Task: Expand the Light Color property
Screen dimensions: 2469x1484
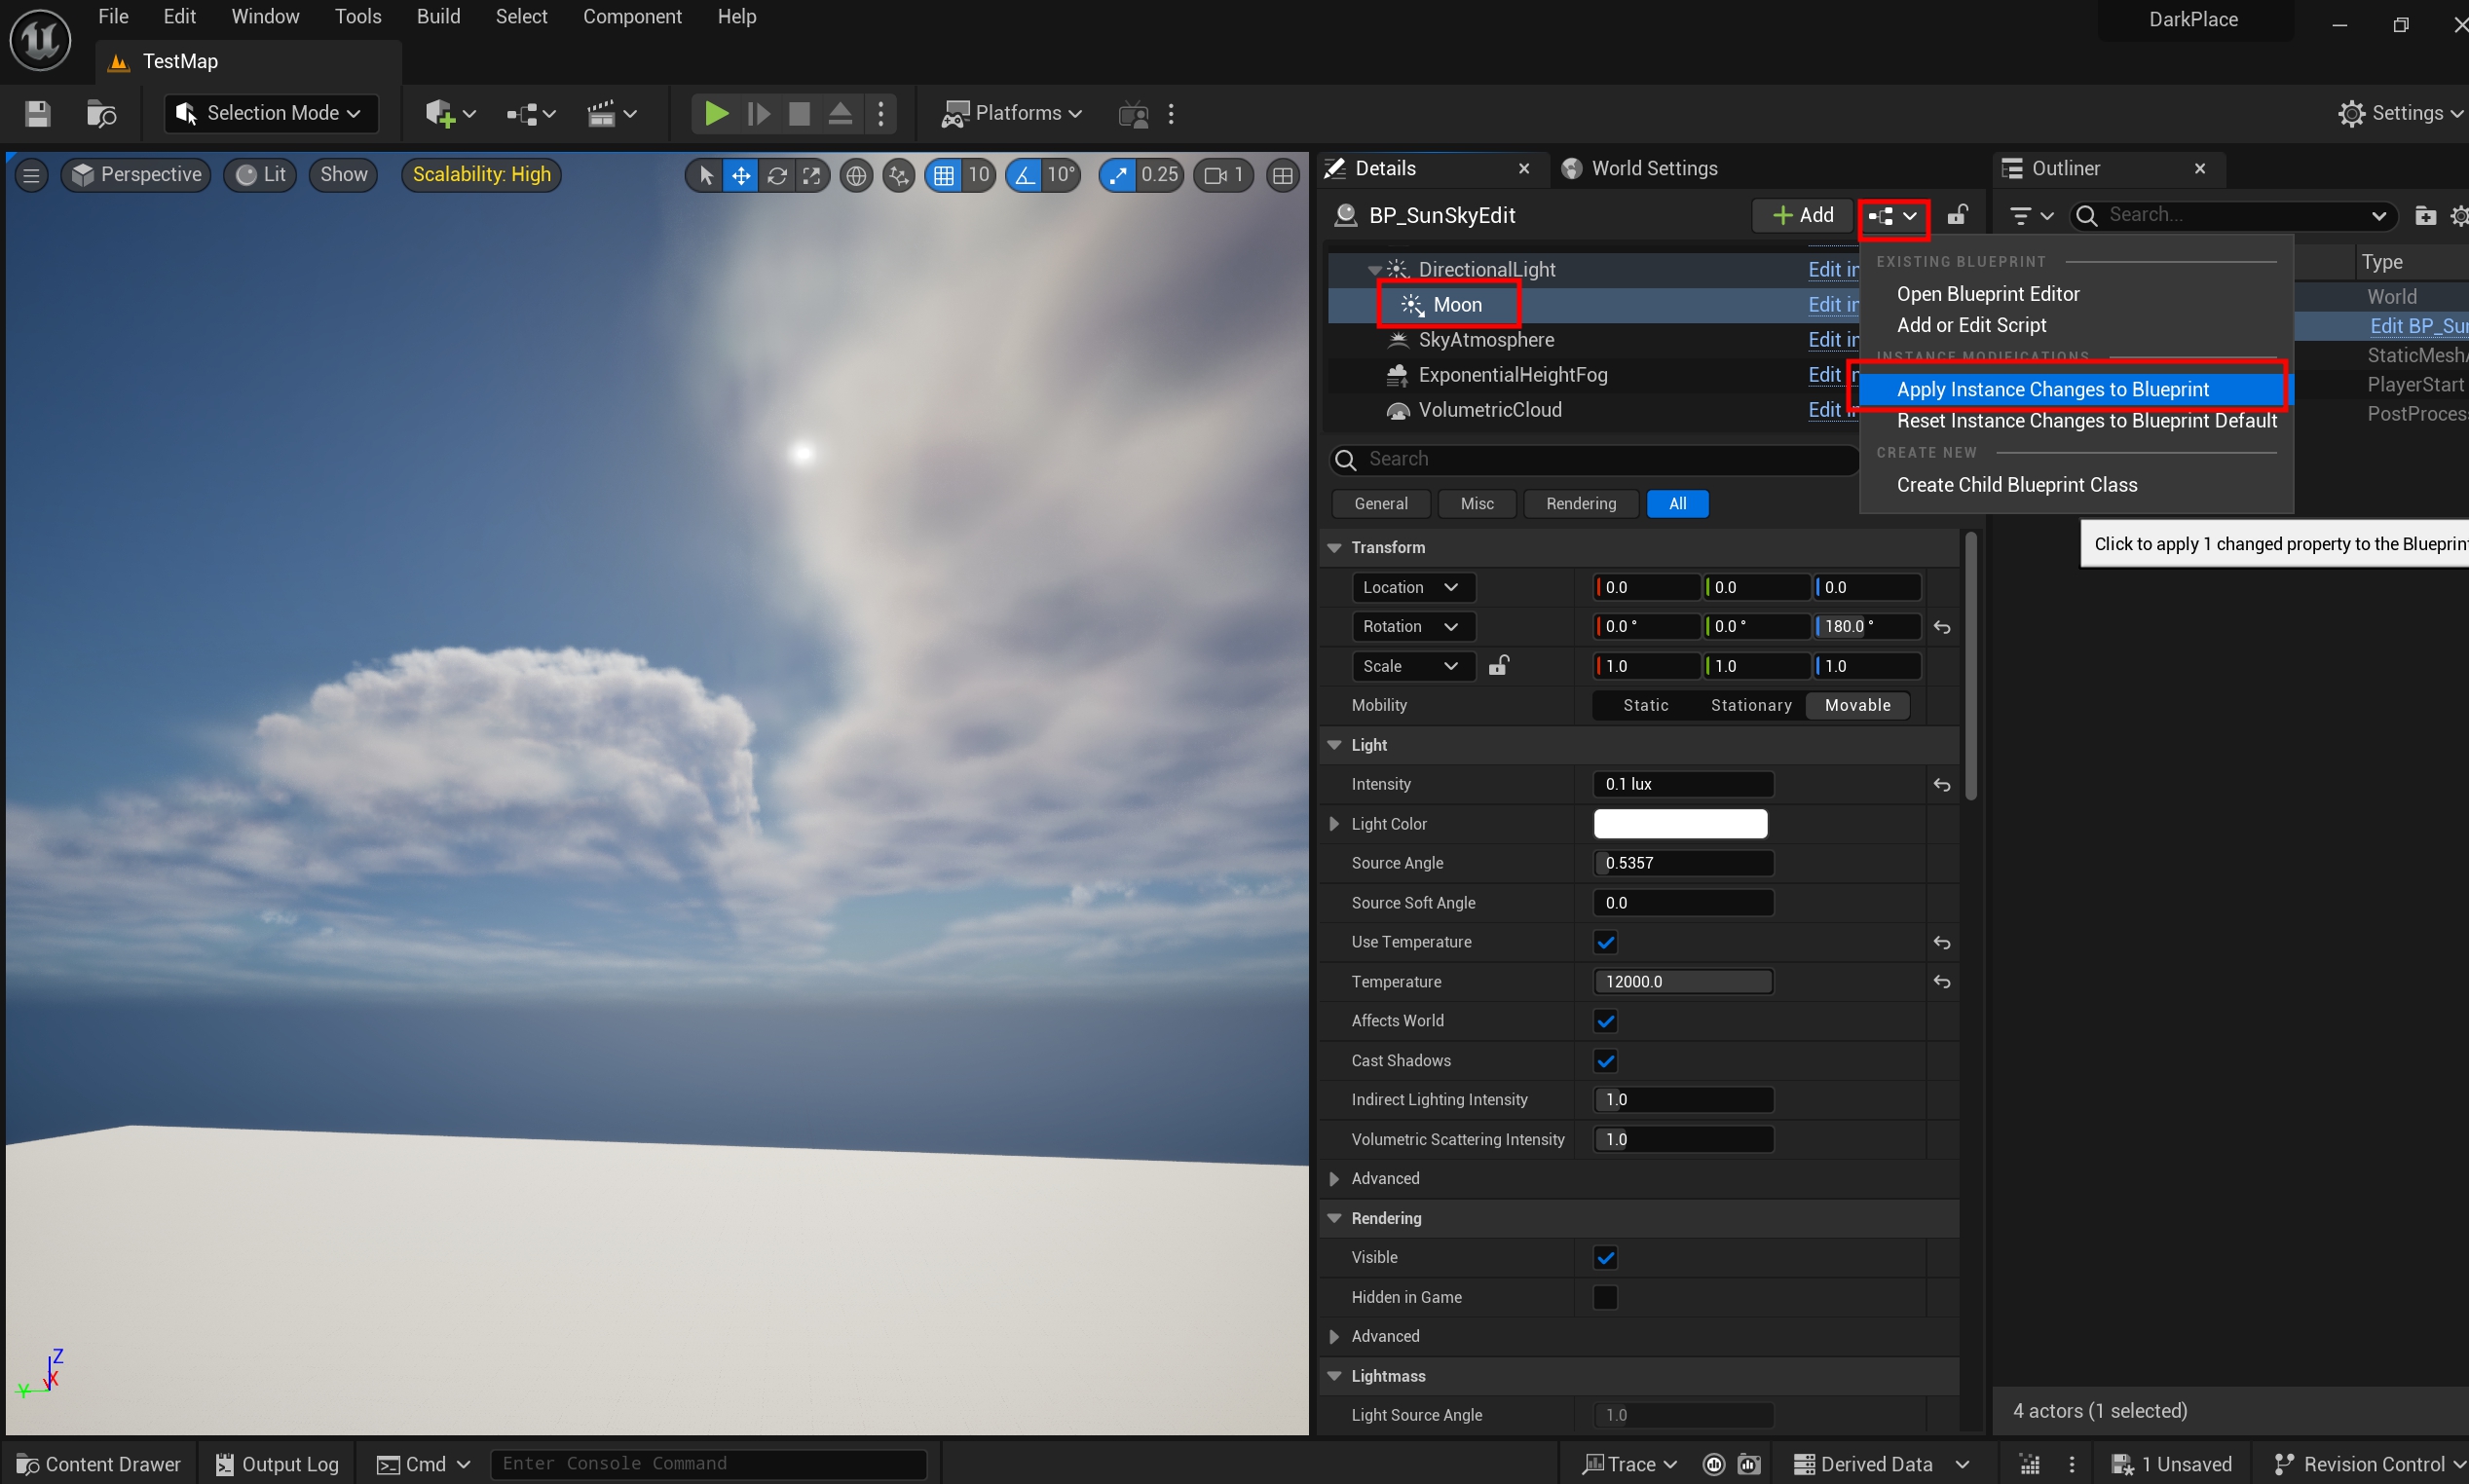Action: click(x=1334, y=824)
